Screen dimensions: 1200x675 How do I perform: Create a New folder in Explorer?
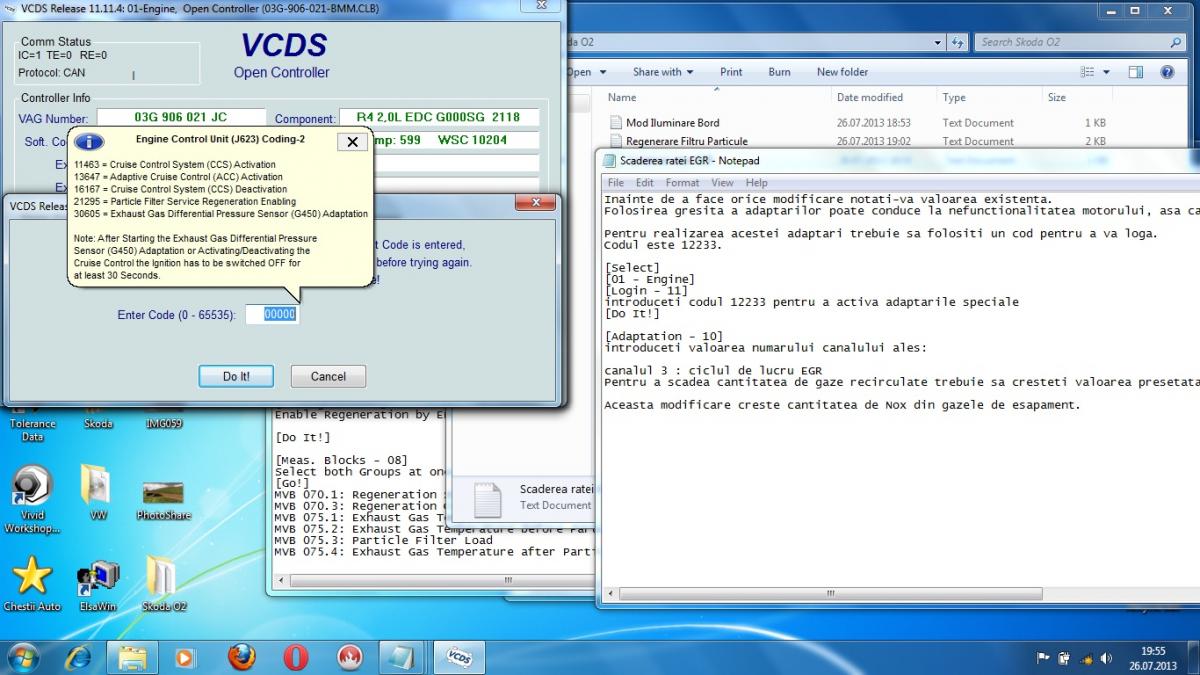(842, 72)
